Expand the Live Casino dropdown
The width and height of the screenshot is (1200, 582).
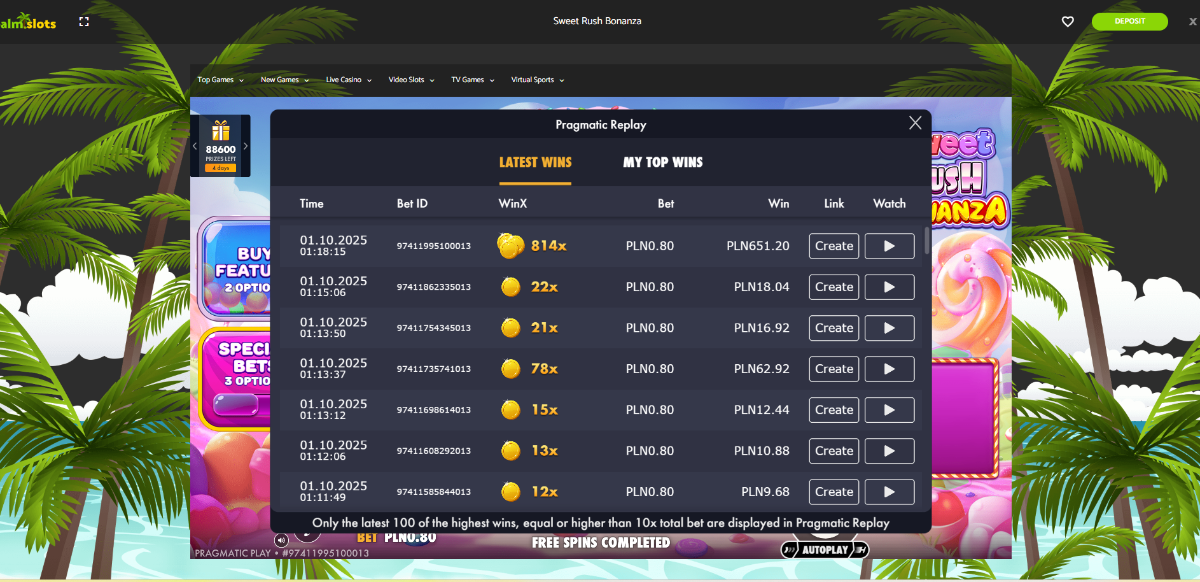tap(348, 80)
